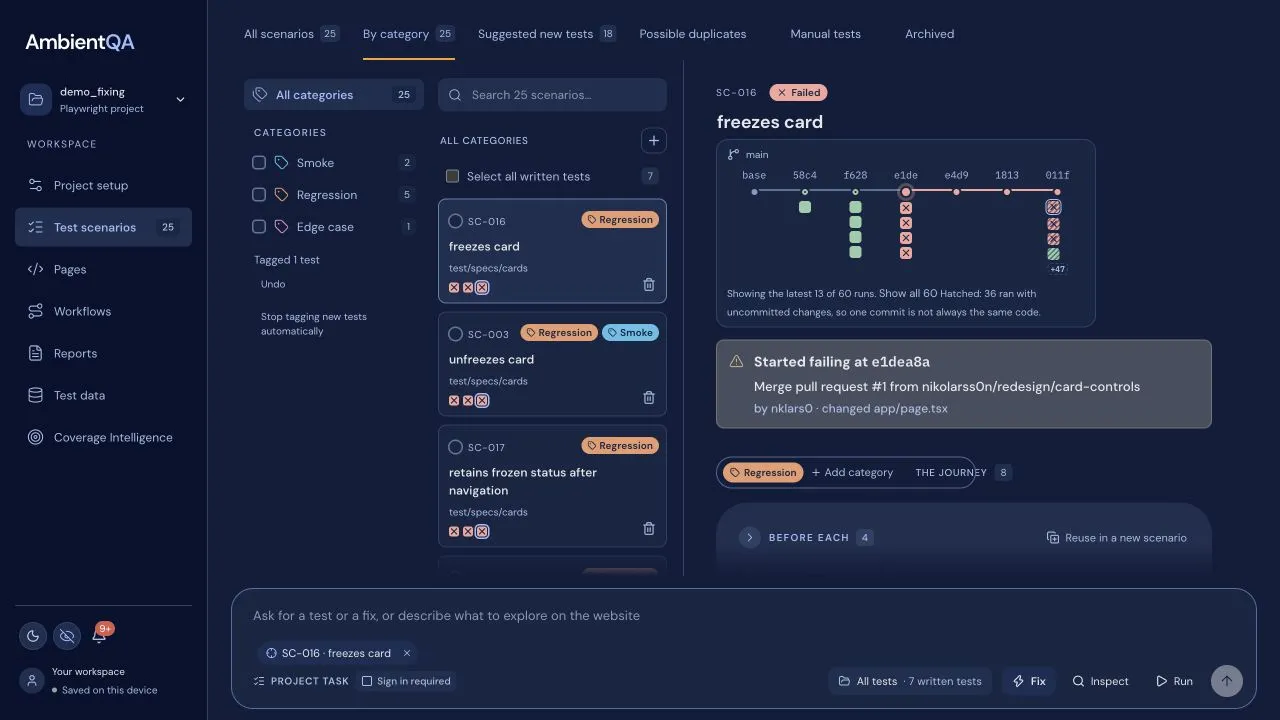Image resolution: width=1280 pixels, height=720 pixels.
Task: Delete SC-016 freezes card with trash icon
Action: (x=648, y=285)
